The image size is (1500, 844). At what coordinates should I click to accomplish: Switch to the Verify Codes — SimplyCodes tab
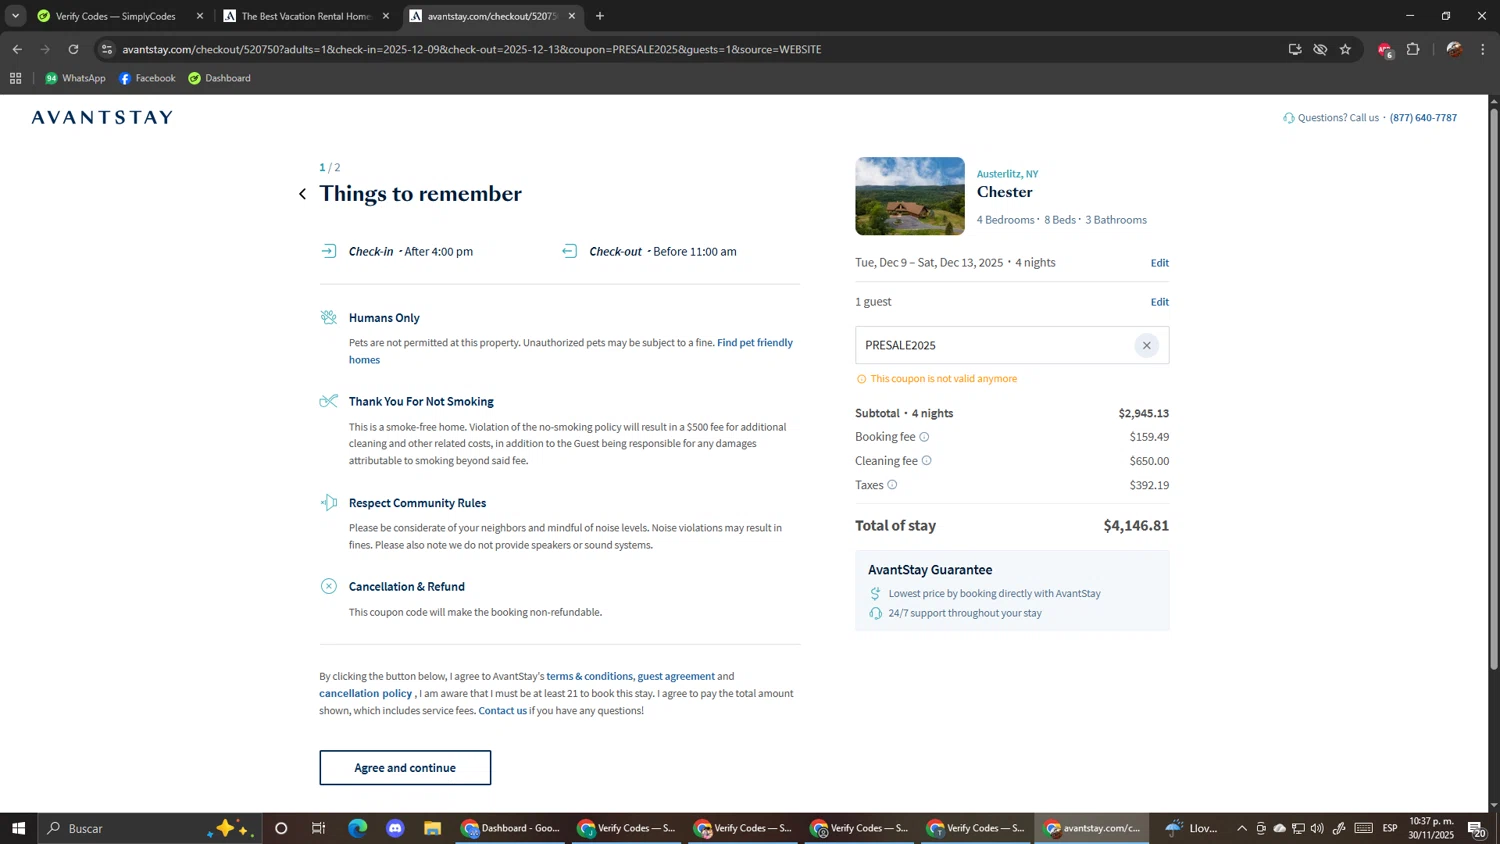coord(115,16)
